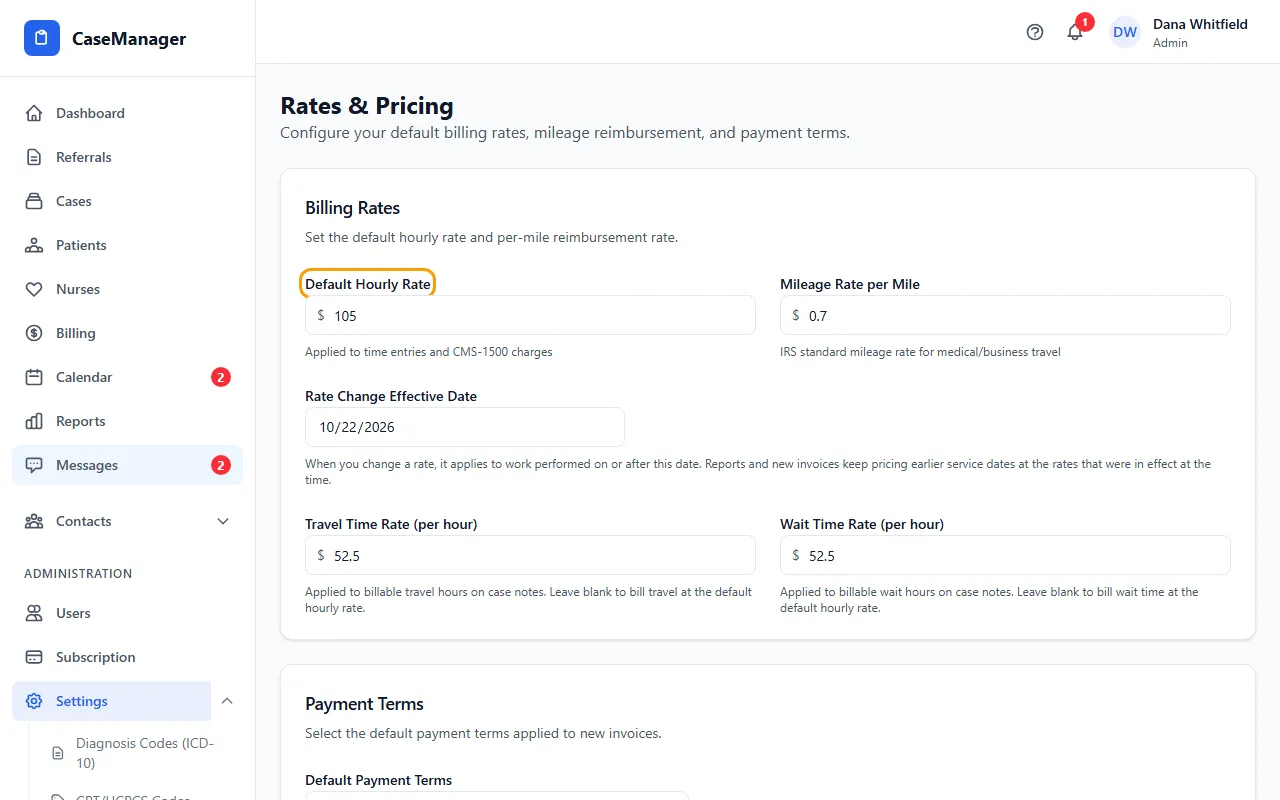The width and height of the screenshot is (1280, 800).
Task: Open the Billing section
Action: tap(127, 333)
